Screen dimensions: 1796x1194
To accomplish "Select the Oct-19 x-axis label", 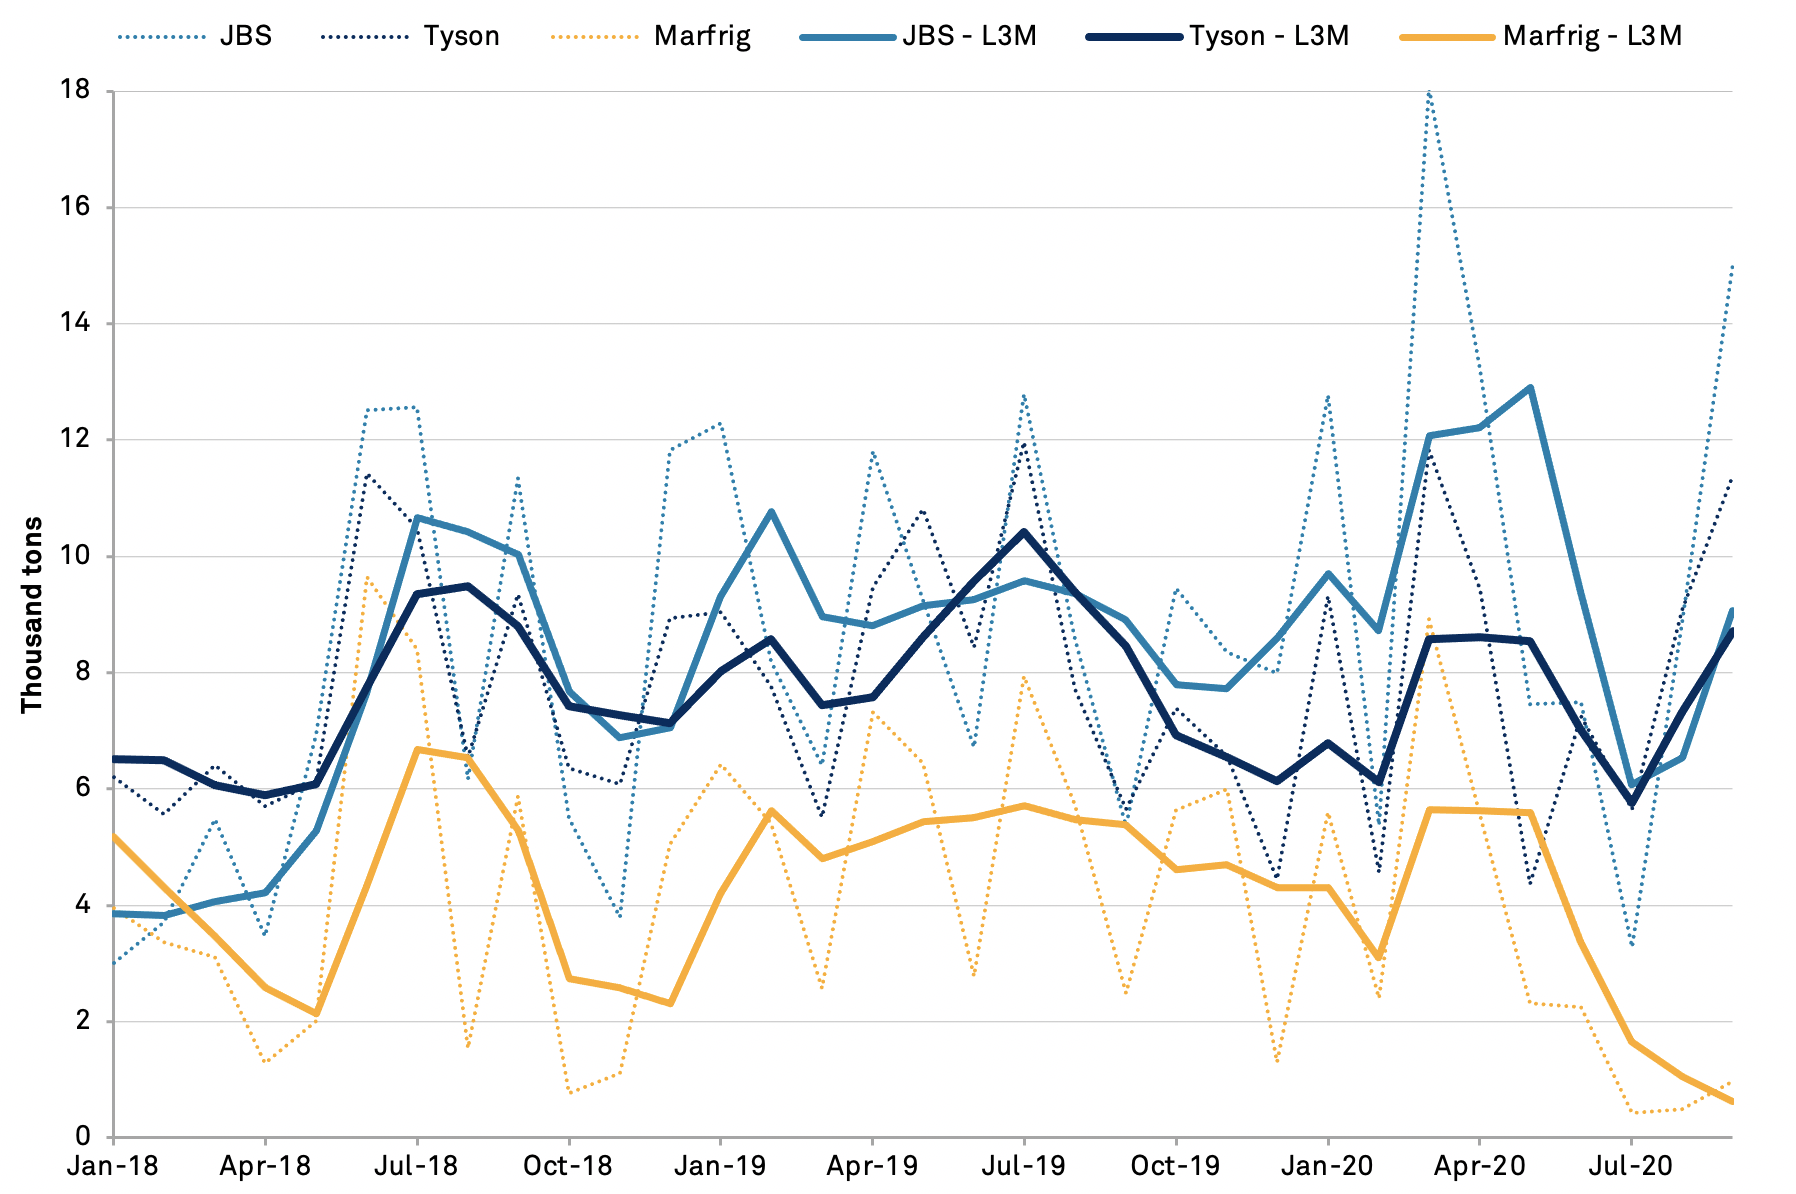I will point(1176,1166).
